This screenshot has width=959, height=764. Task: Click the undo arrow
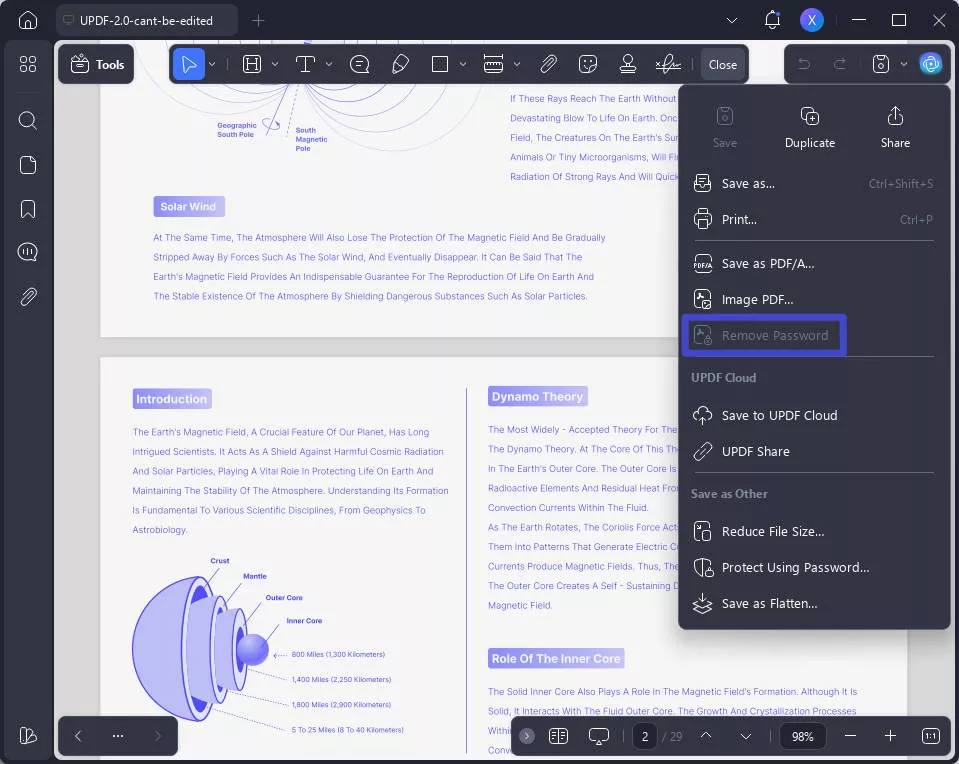(804, 64)
